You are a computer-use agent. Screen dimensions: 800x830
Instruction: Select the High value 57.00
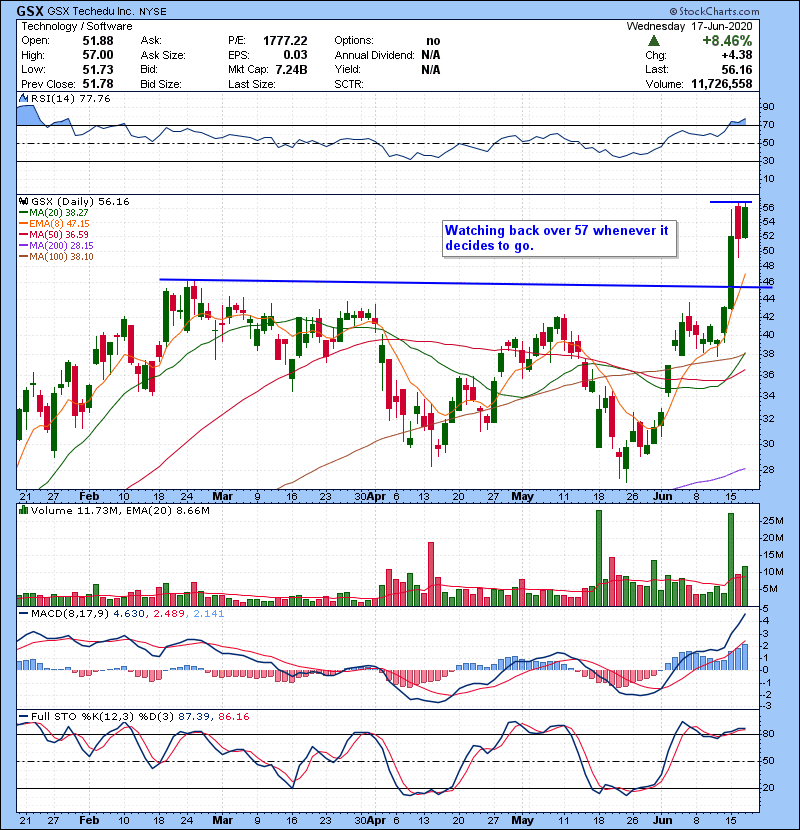98,55
